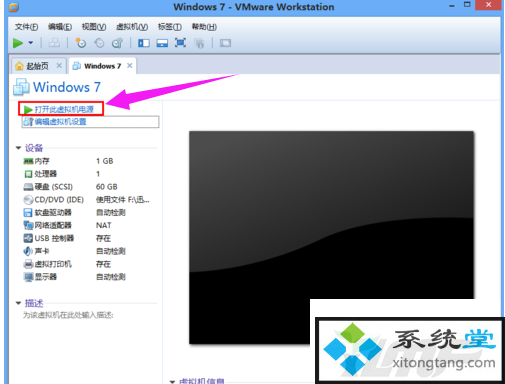
Task: Open the power options dropdown arrow
Action: click(31, 43)
